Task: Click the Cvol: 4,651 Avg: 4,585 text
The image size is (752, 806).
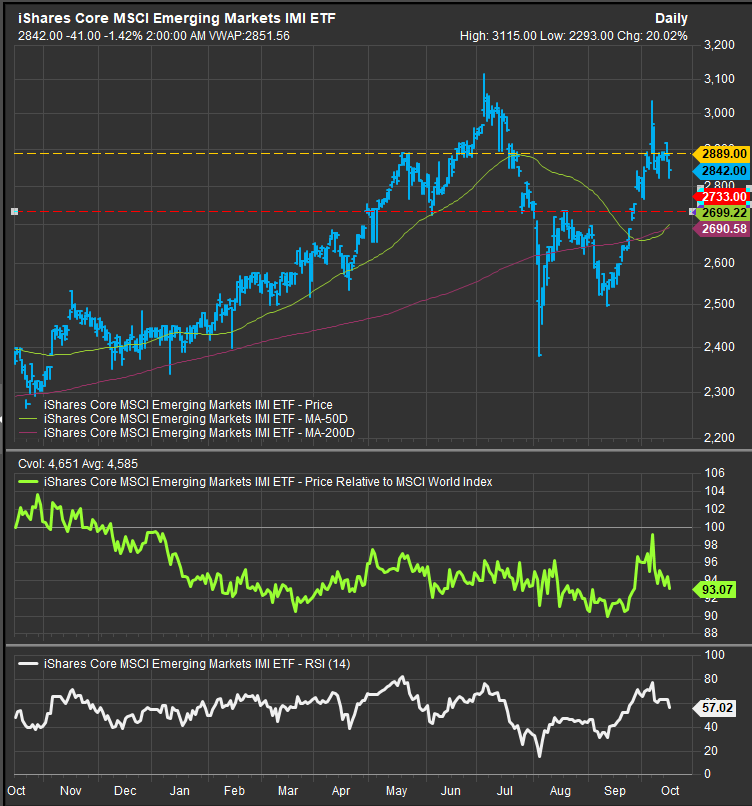Action: point(78,464)
